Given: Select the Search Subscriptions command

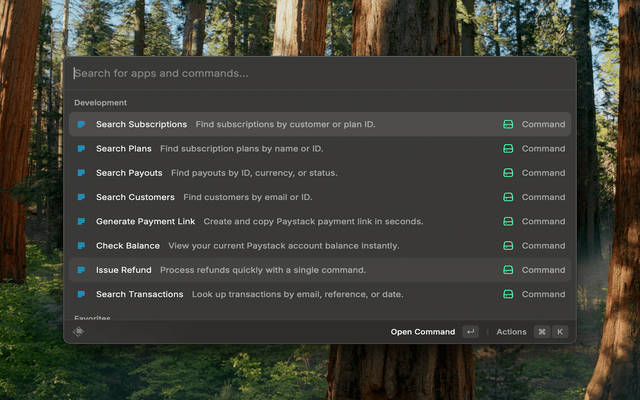Looking at the screenshot, I should [x=141, y=125].
